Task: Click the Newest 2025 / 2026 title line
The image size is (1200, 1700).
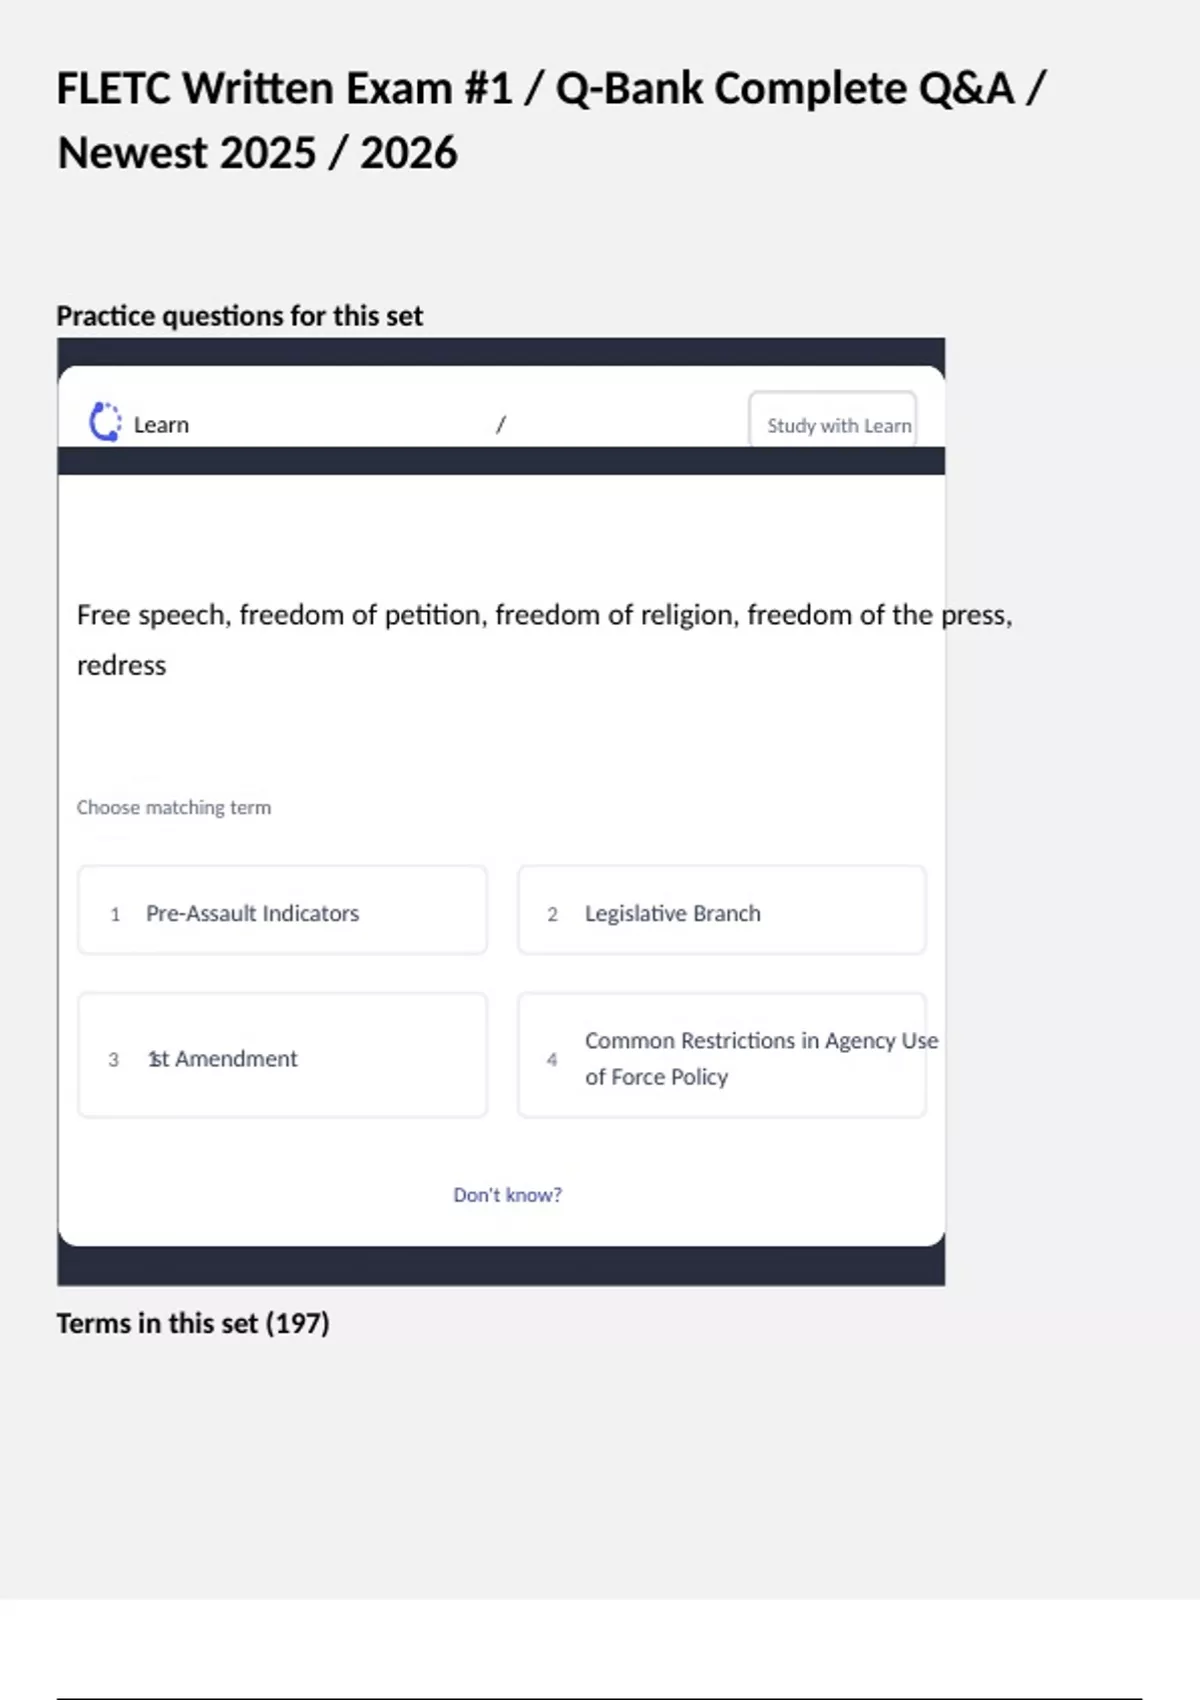Action: (257, 153)
